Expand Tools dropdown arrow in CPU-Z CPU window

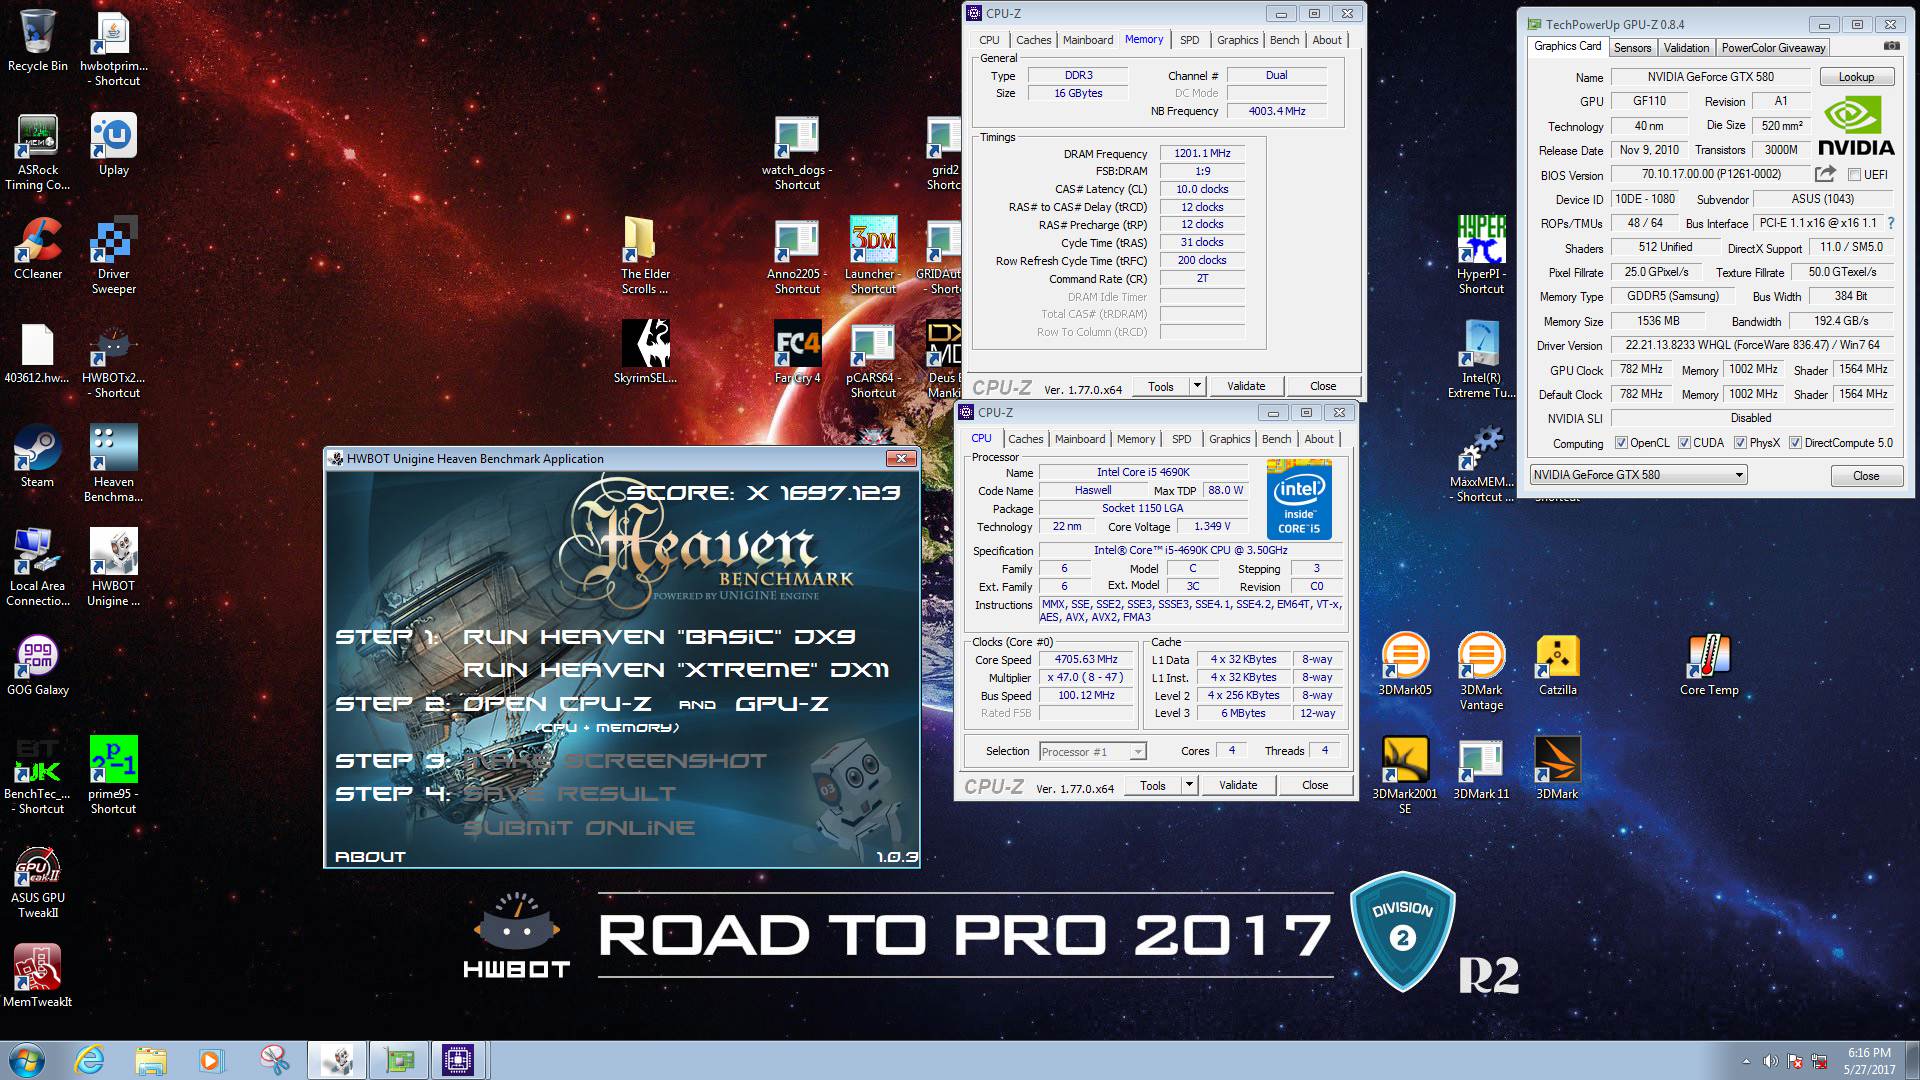coord(1188,785)
